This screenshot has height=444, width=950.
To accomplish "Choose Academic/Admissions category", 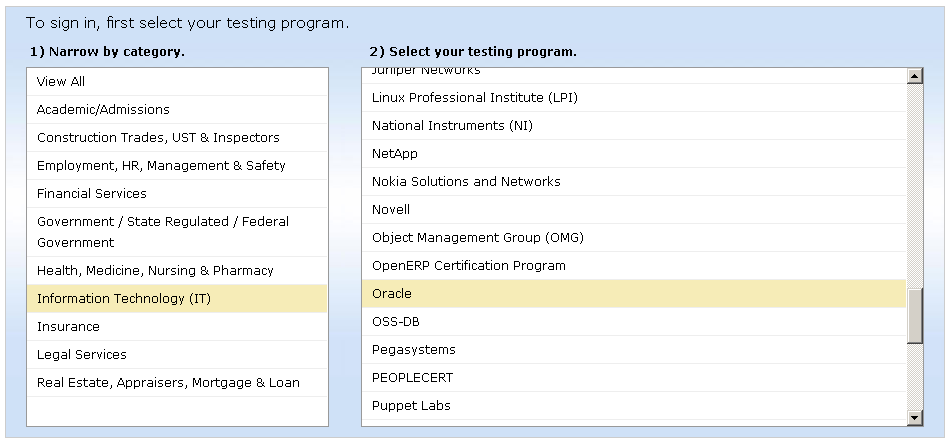I will [x=103, y=110].
